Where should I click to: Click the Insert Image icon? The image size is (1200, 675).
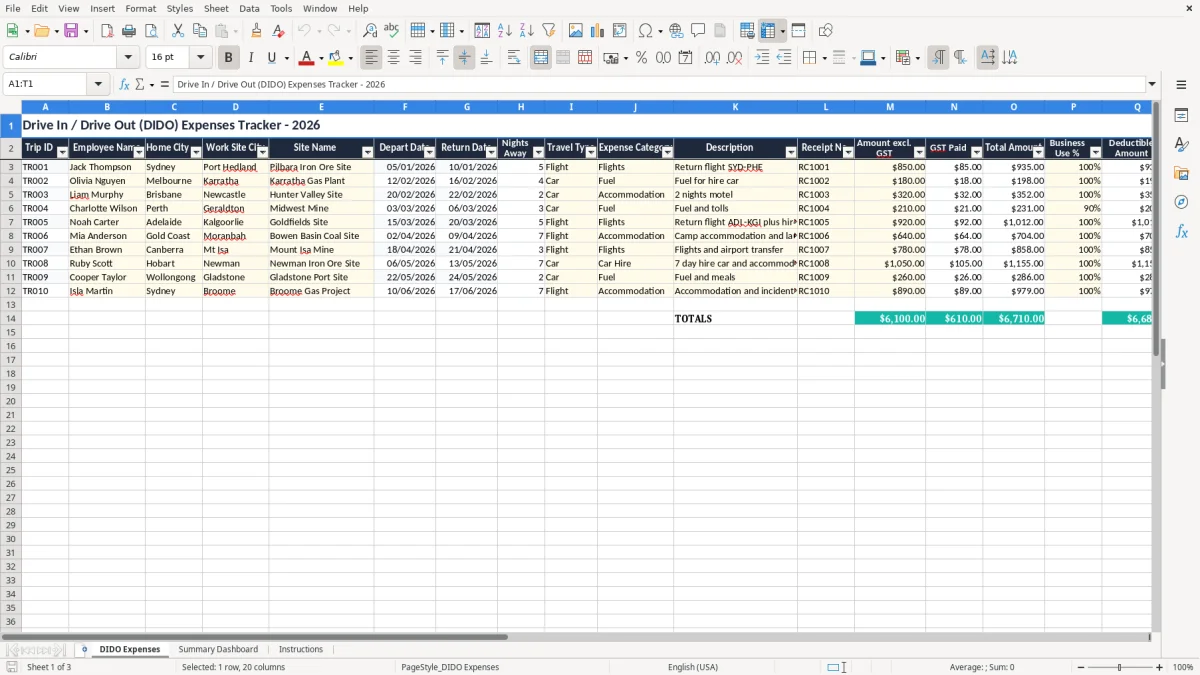[576, 31]
